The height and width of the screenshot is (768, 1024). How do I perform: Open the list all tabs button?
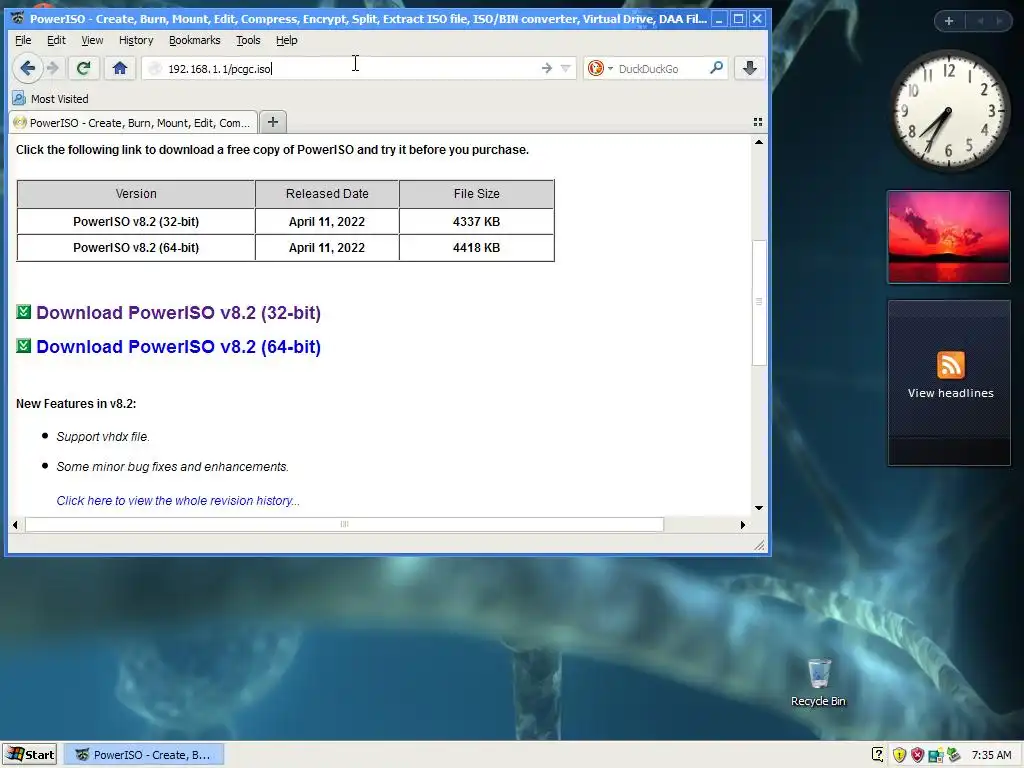tap(758, 122)
